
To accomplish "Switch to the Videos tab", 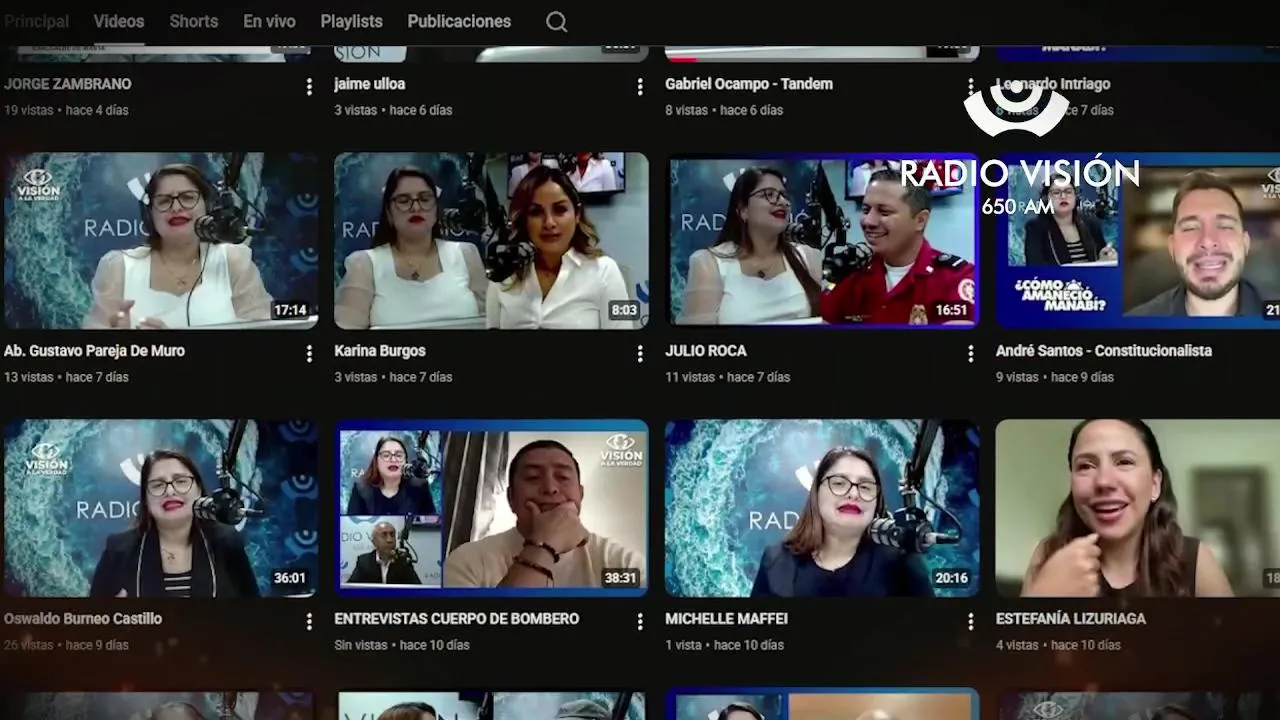I will pos(119,21).
